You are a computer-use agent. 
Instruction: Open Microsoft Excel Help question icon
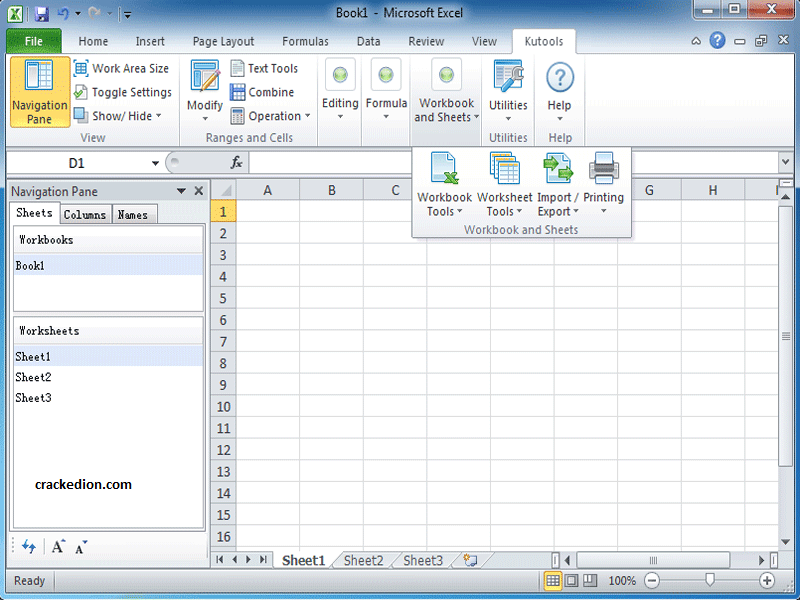pyautogui.click(x=717, y=40)
